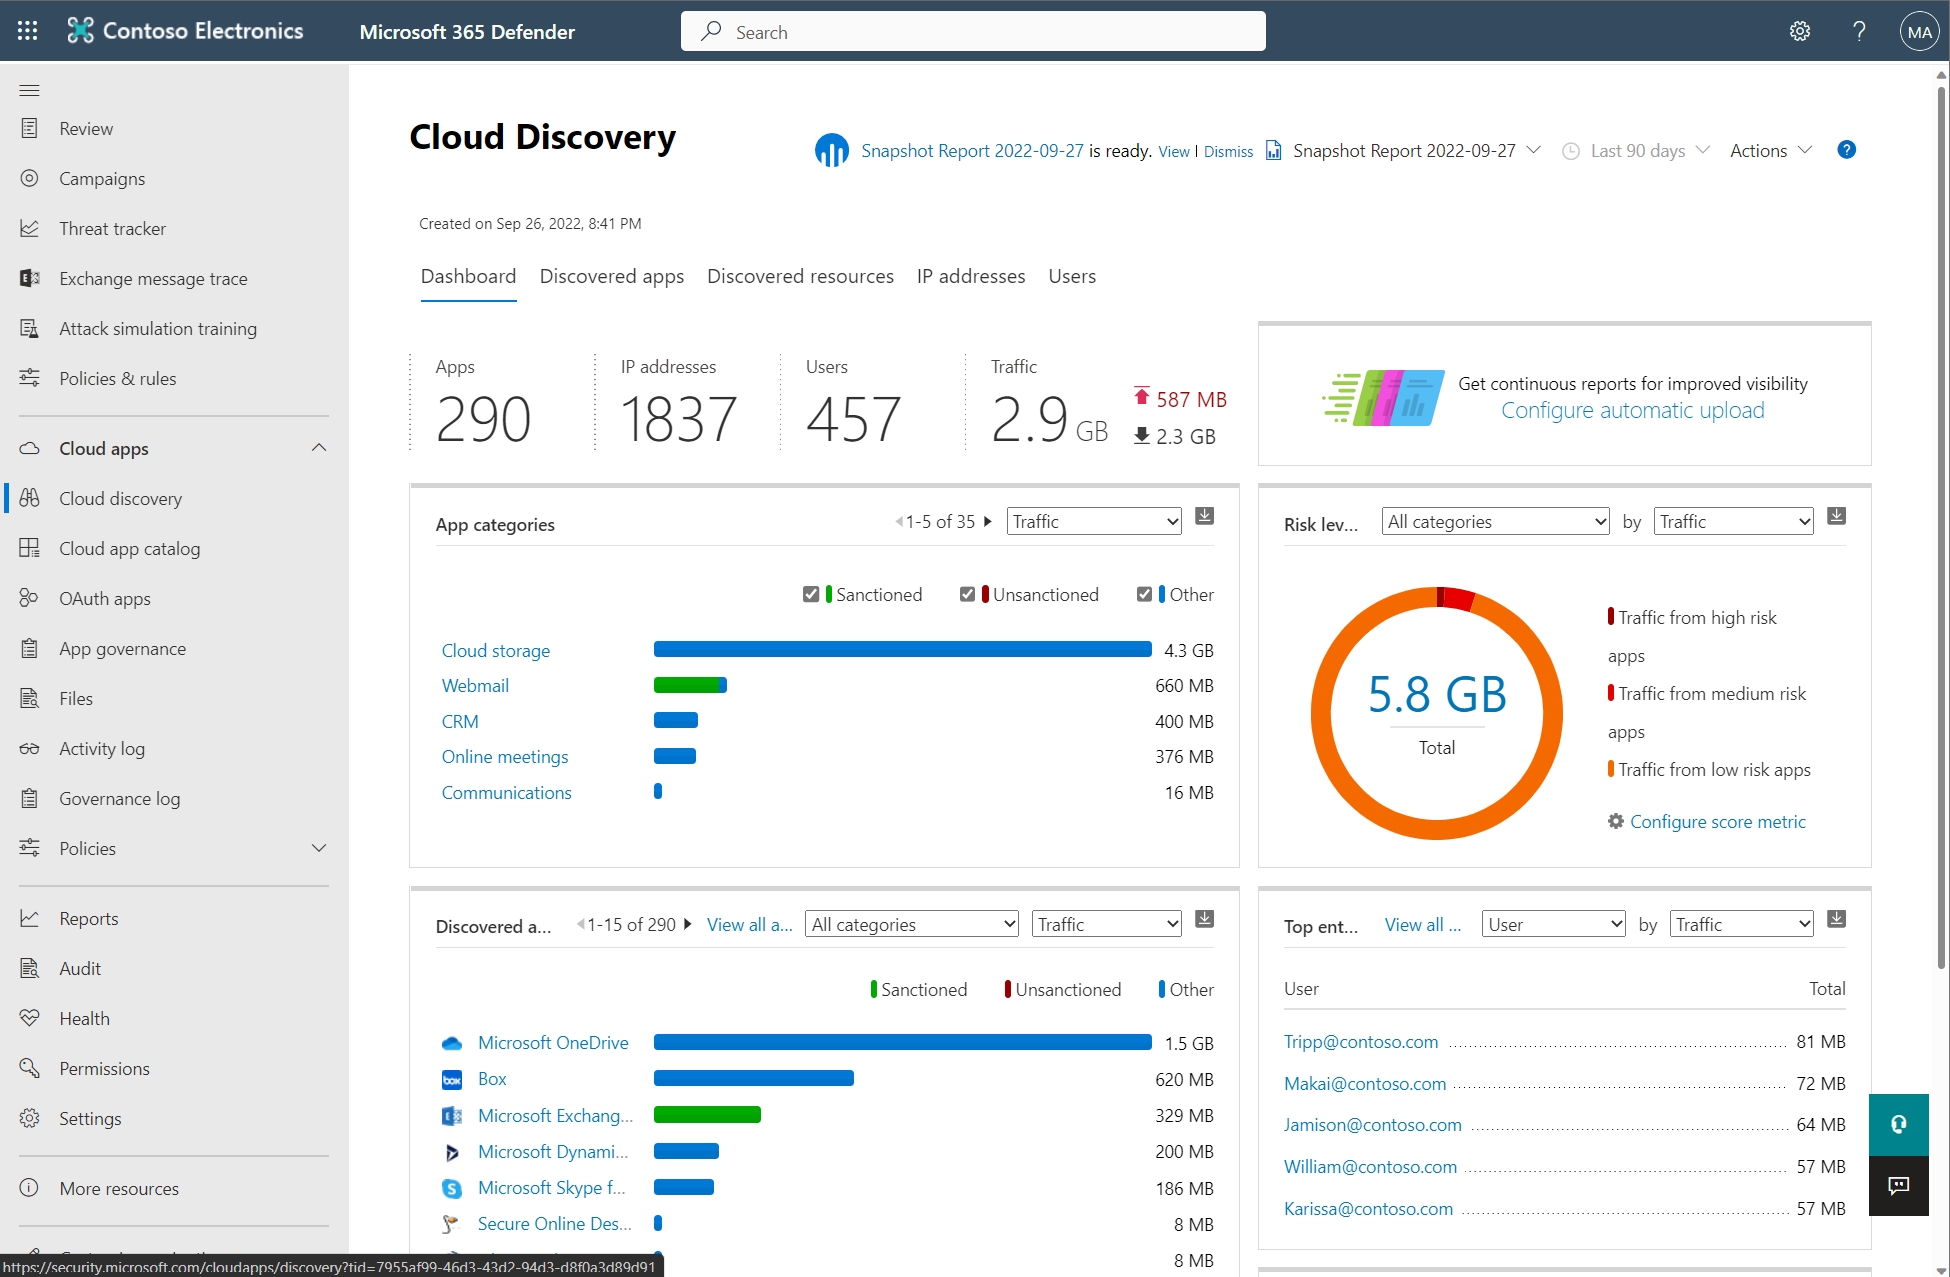Click download icon in Risk level panel
The image size is (1950, 1277).
click(1836, 516)
